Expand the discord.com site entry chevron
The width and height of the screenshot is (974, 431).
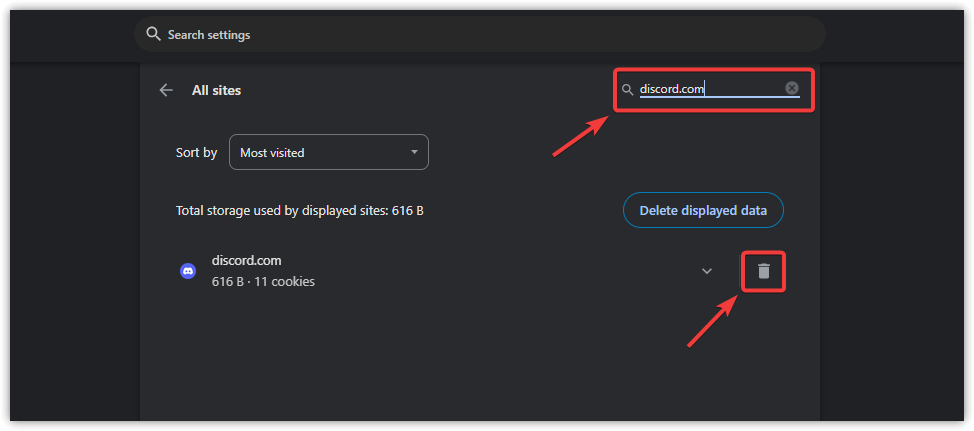(x=707, y=271)
